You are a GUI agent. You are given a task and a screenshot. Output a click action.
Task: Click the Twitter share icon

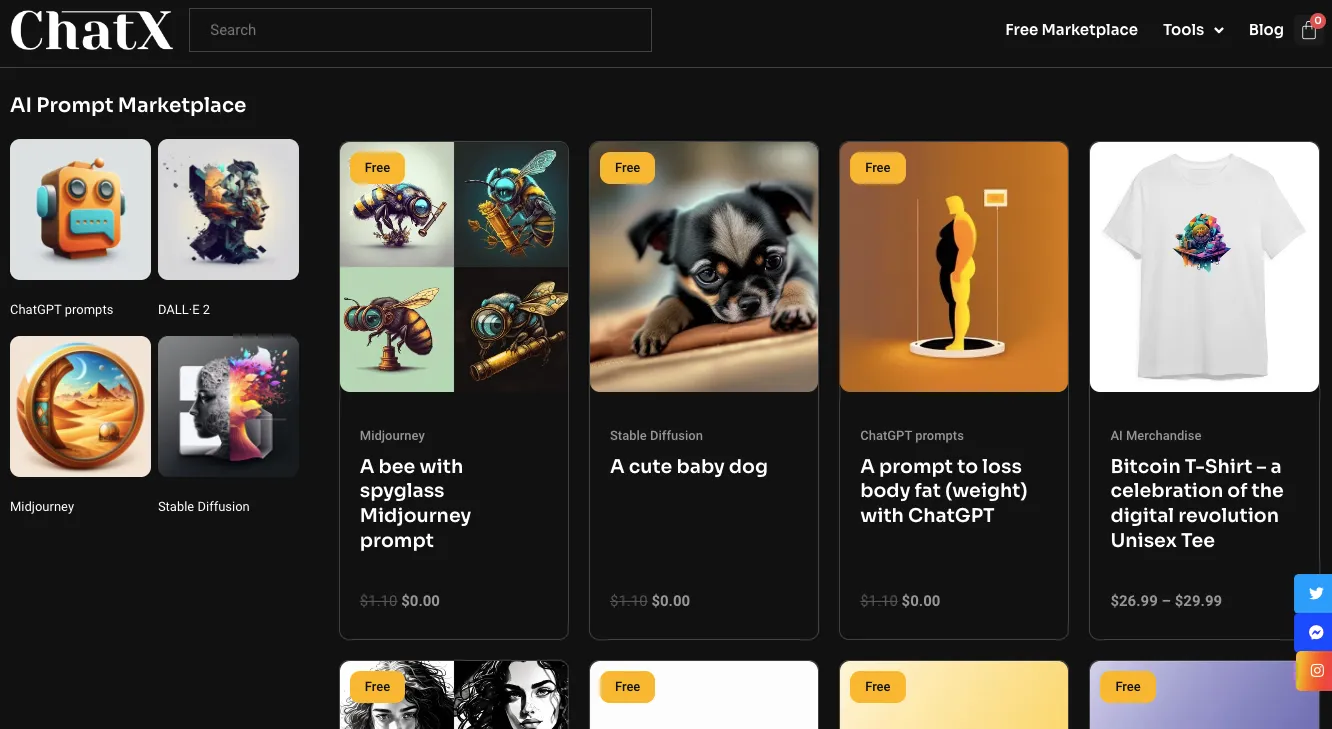coord(1315,593)
